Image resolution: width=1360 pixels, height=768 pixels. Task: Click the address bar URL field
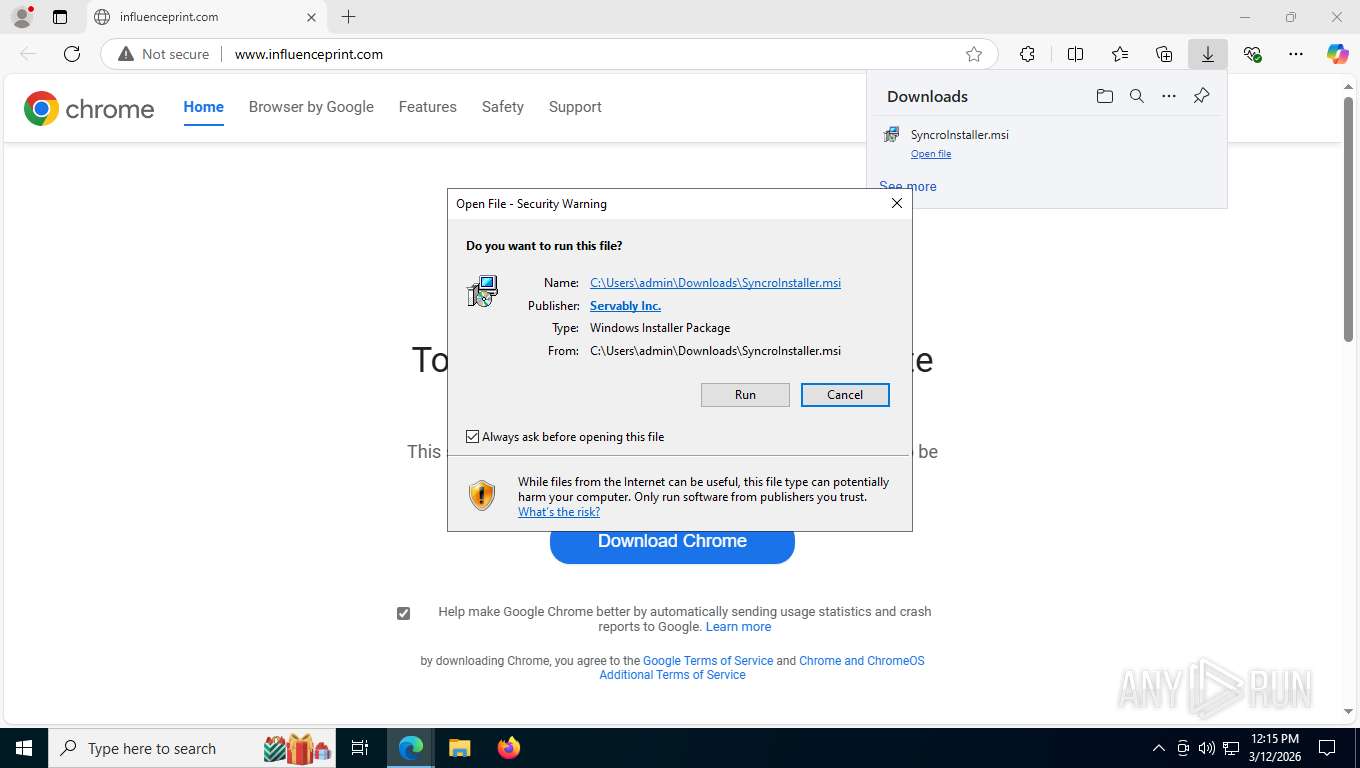tap(590, 54)
